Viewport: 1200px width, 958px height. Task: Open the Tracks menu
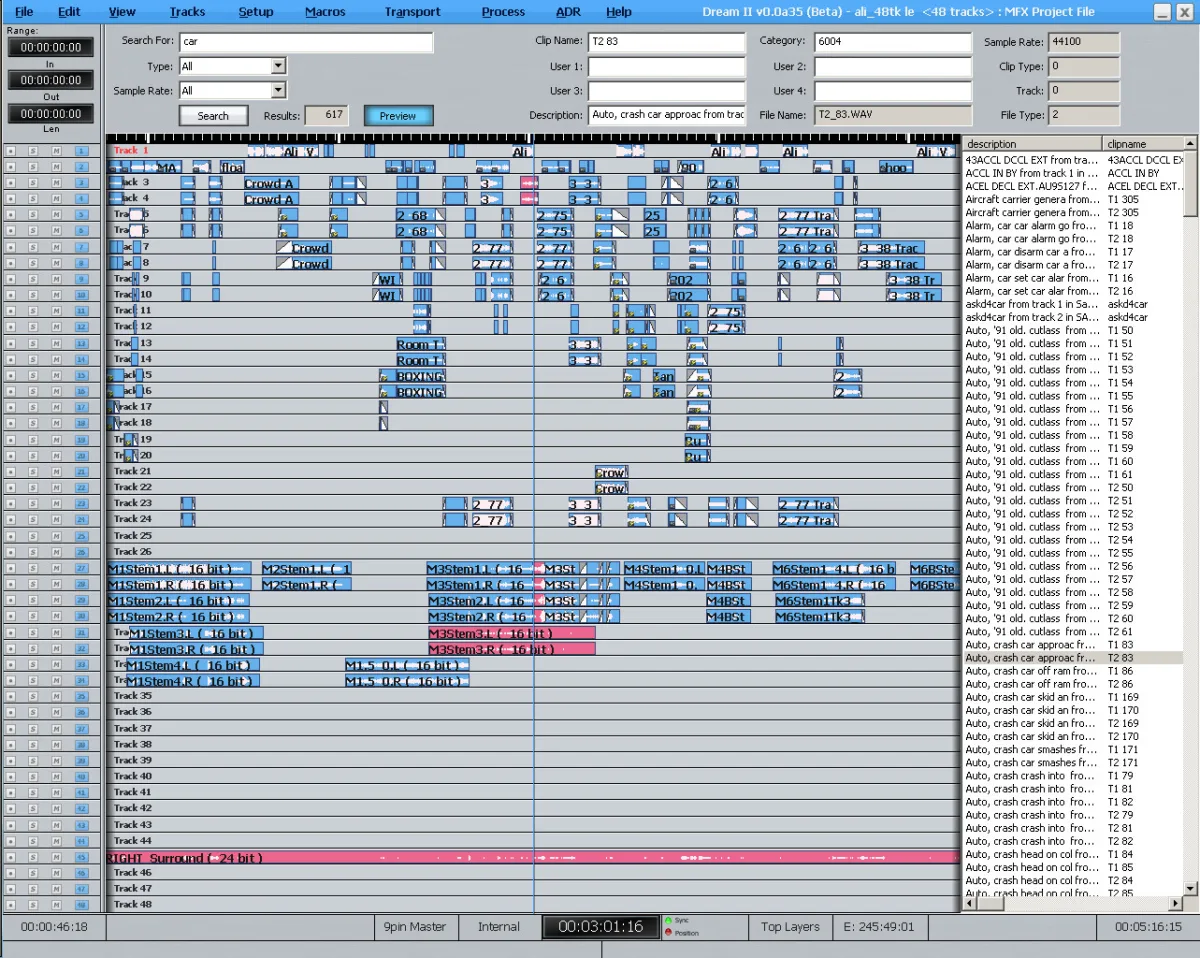point(187,12)
